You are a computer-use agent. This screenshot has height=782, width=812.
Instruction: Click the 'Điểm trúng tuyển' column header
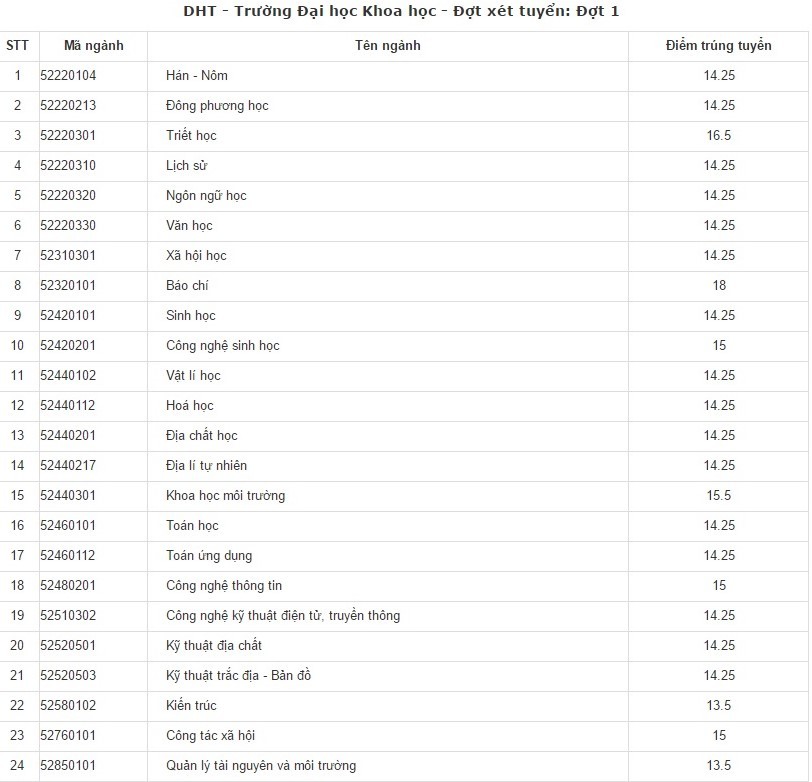pos(718,46)
